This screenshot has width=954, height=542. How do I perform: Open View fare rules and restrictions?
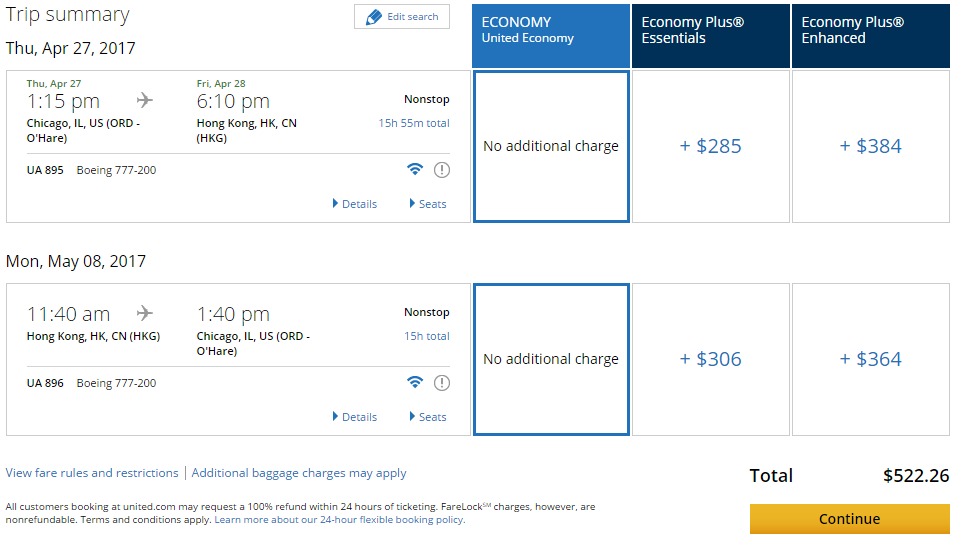[x=92, y=473]
